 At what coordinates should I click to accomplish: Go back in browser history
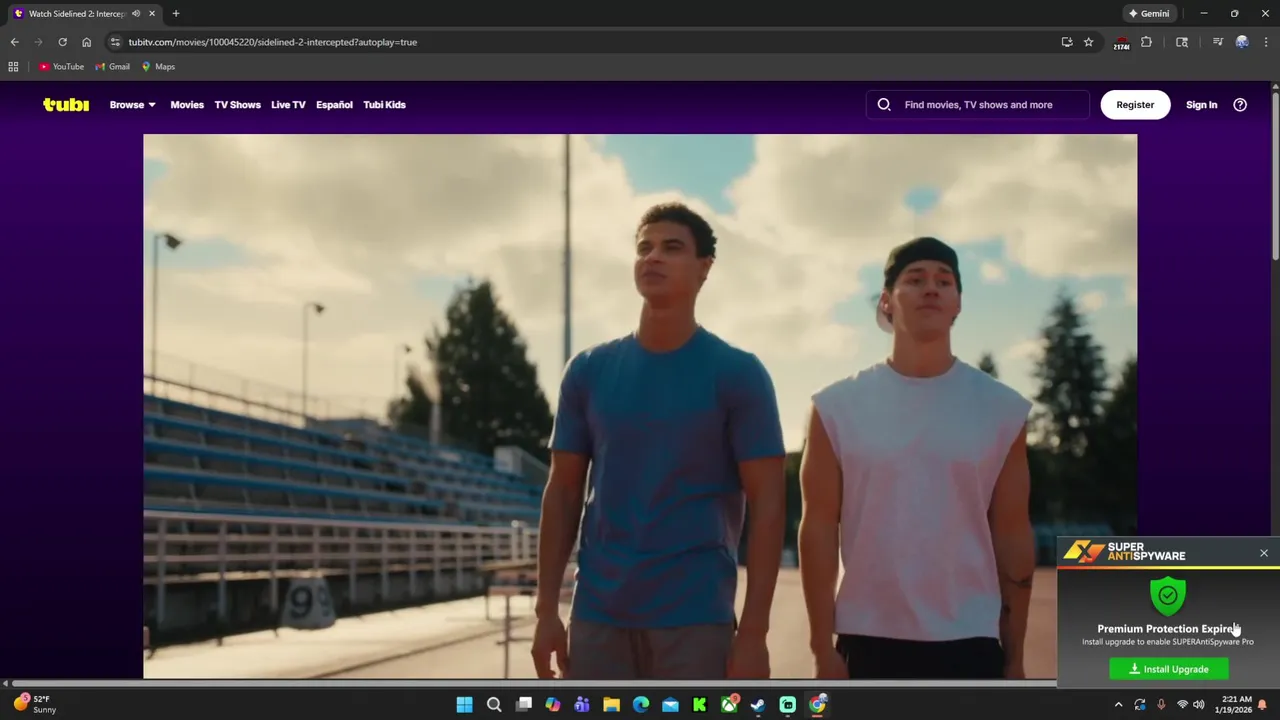14,42
